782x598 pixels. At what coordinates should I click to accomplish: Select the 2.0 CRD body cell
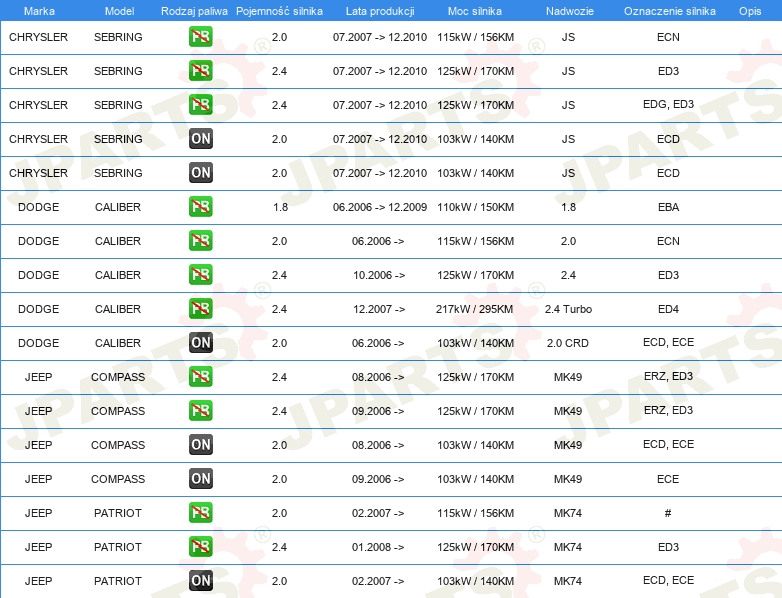[x=568, y=343]
